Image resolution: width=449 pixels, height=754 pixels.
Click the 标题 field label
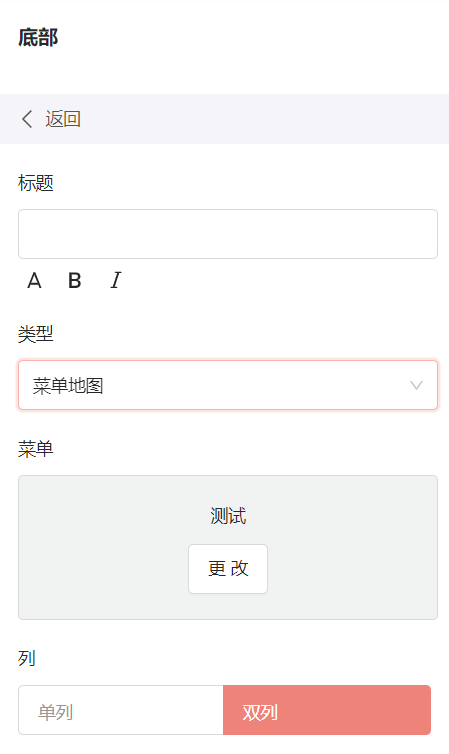tap(36, 183)
